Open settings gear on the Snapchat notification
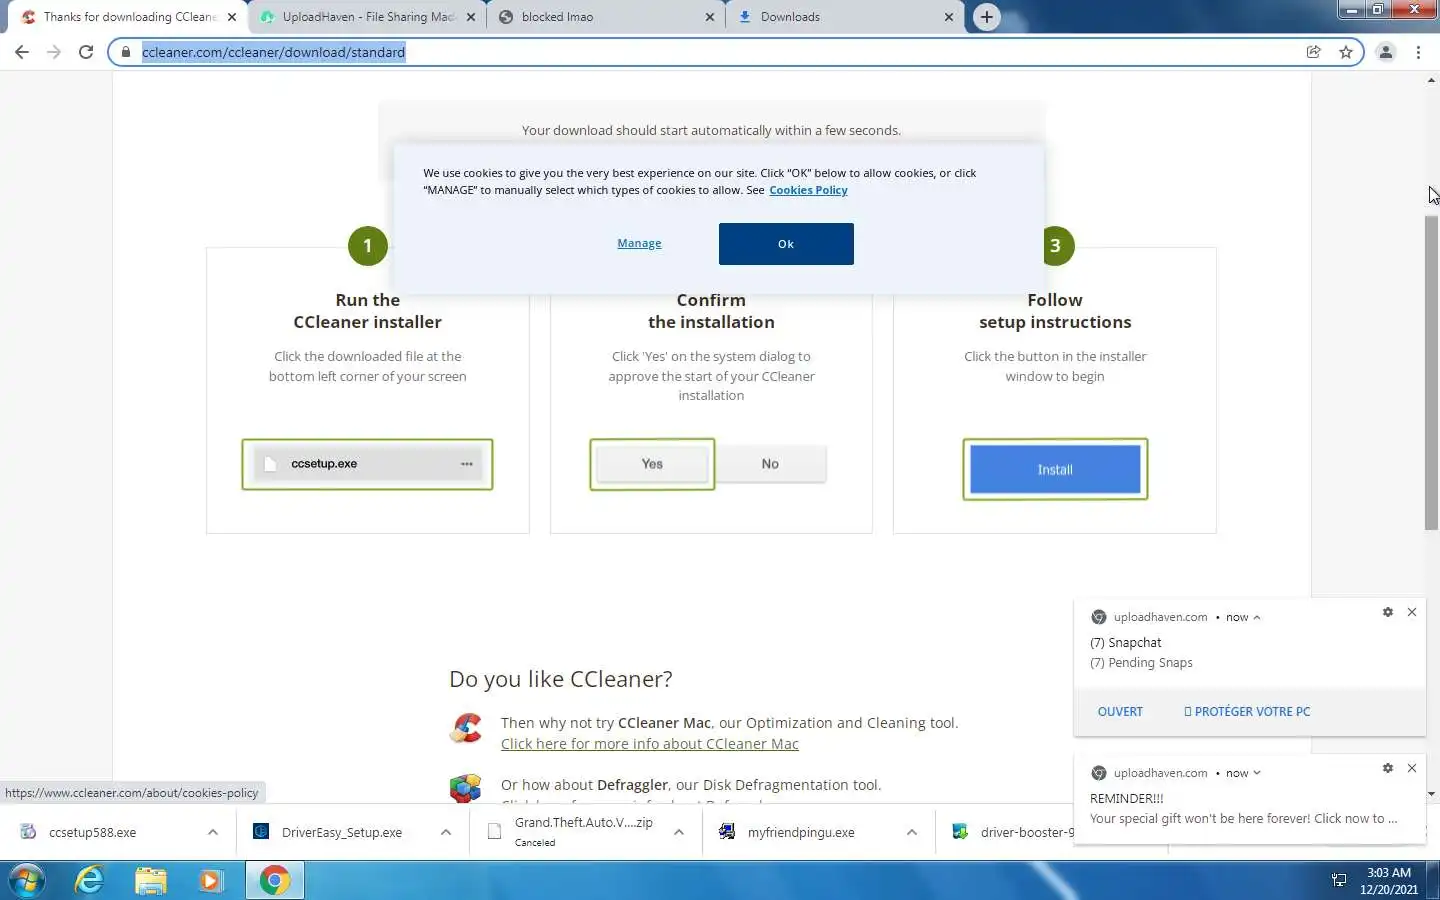The width and height of the screenshot is (1440, 900). (1388, 612)
